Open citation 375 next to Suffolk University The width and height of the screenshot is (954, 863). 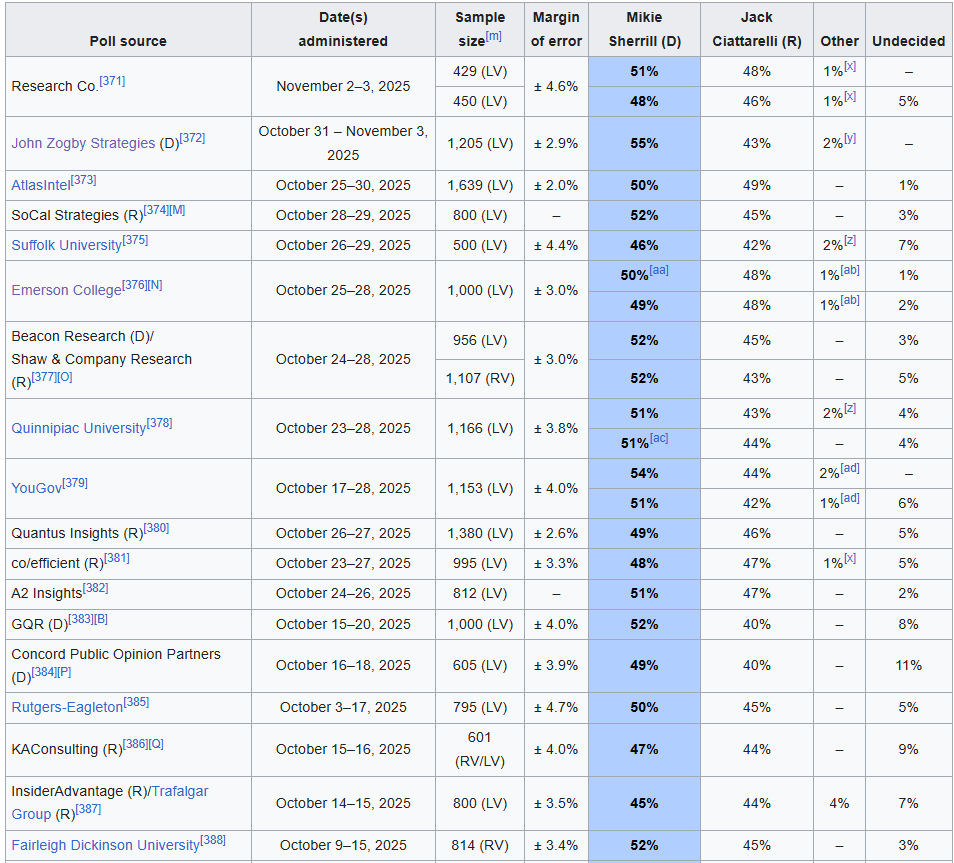[135, 240]
